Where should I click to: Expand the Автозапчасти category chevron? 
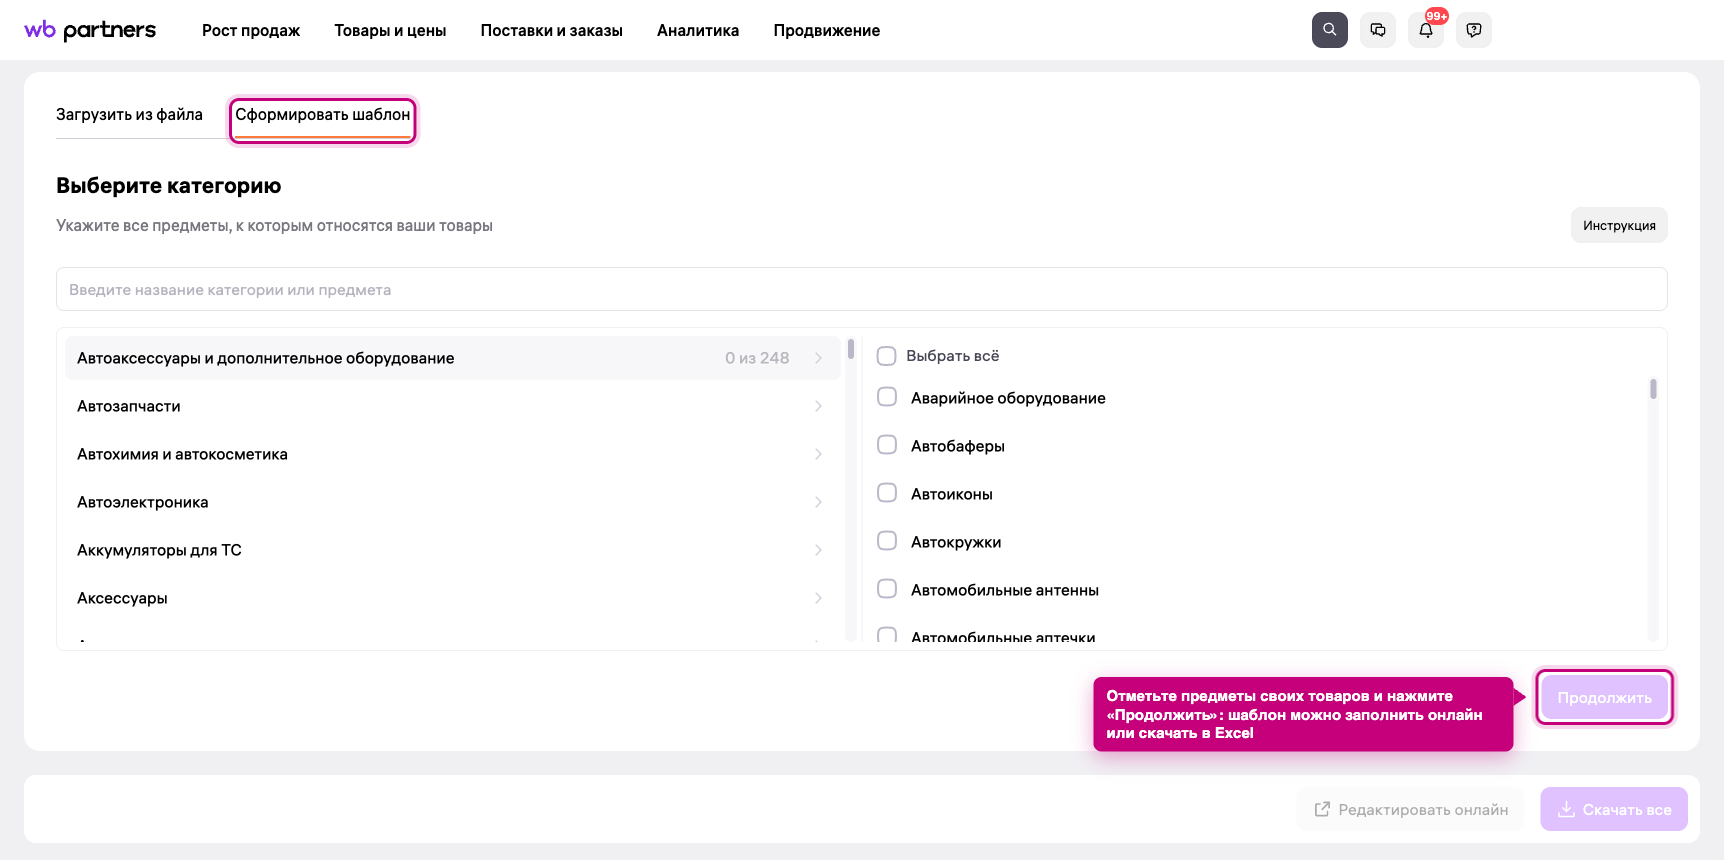click(x=818, y=406)
